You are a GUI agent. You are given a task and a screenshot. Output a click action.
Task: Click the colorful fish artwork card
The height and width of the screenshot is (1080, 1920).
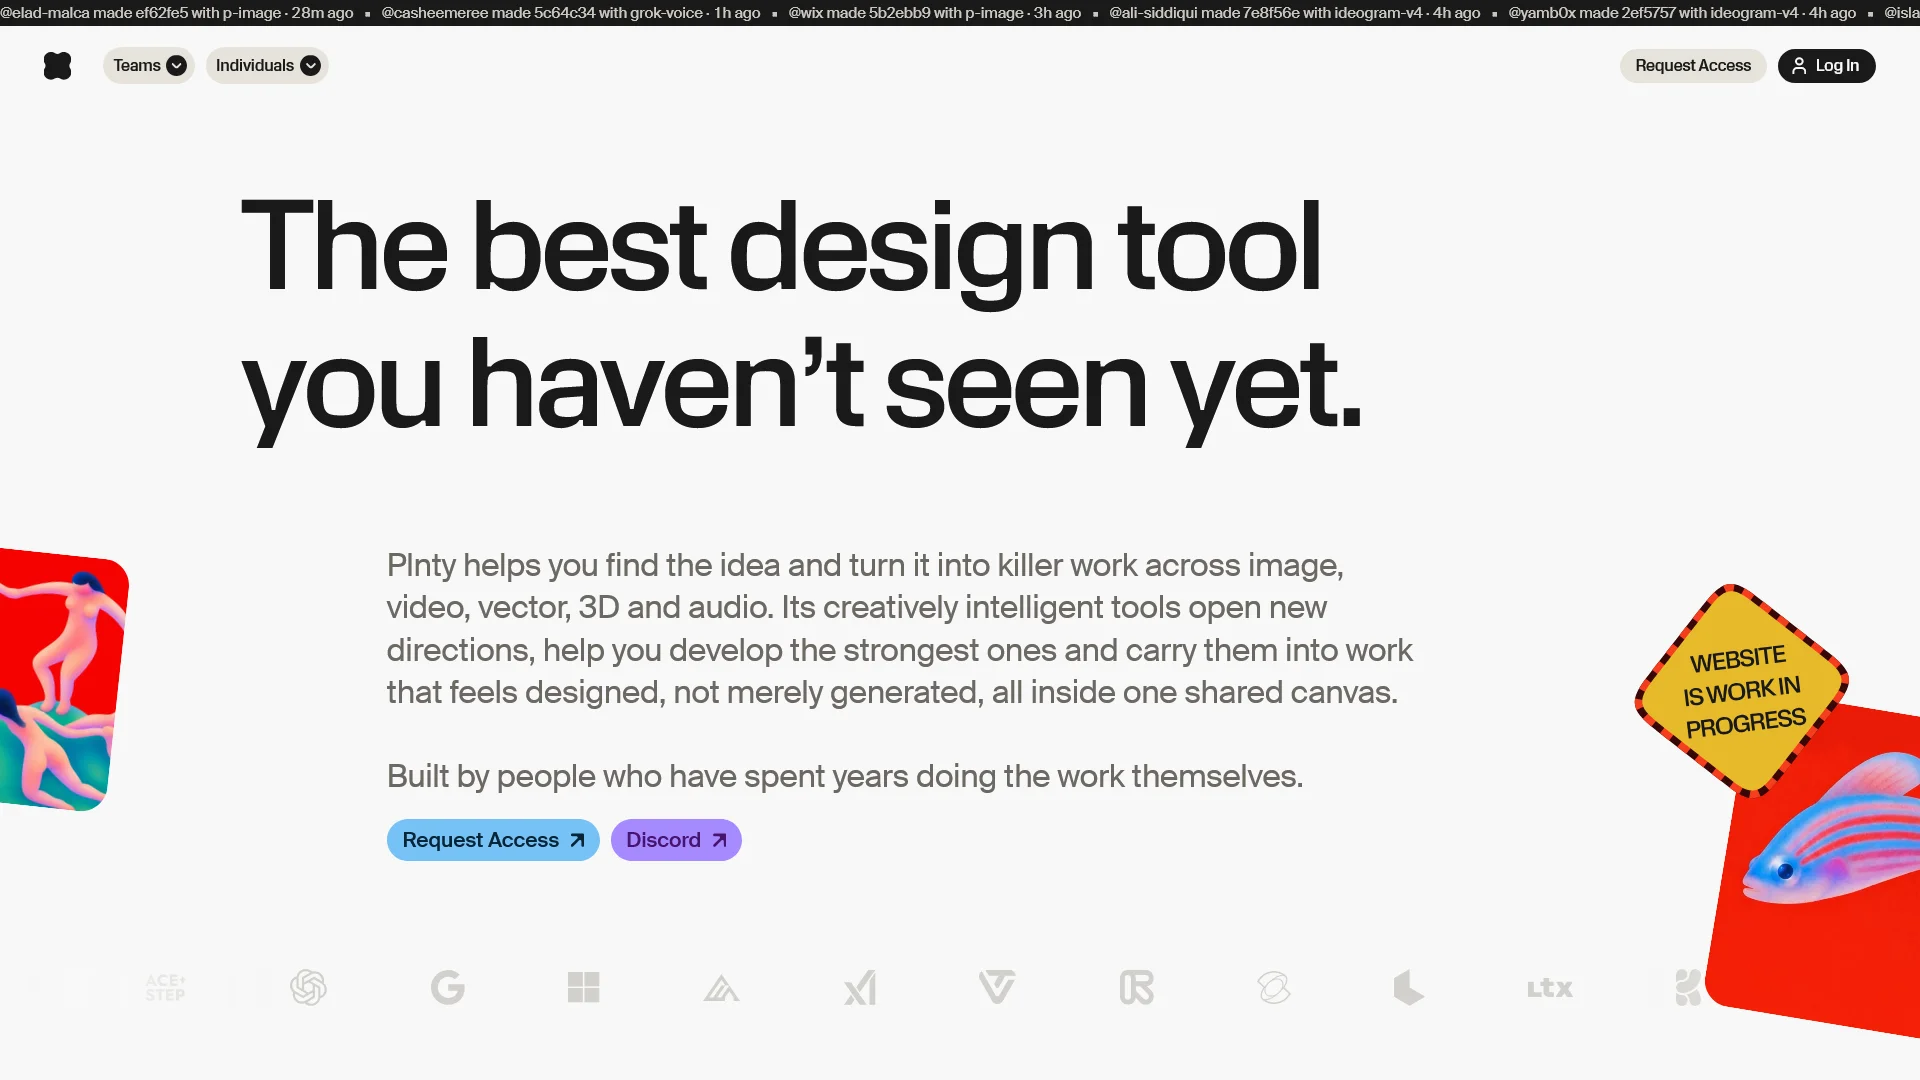(x=1815, y=870)
